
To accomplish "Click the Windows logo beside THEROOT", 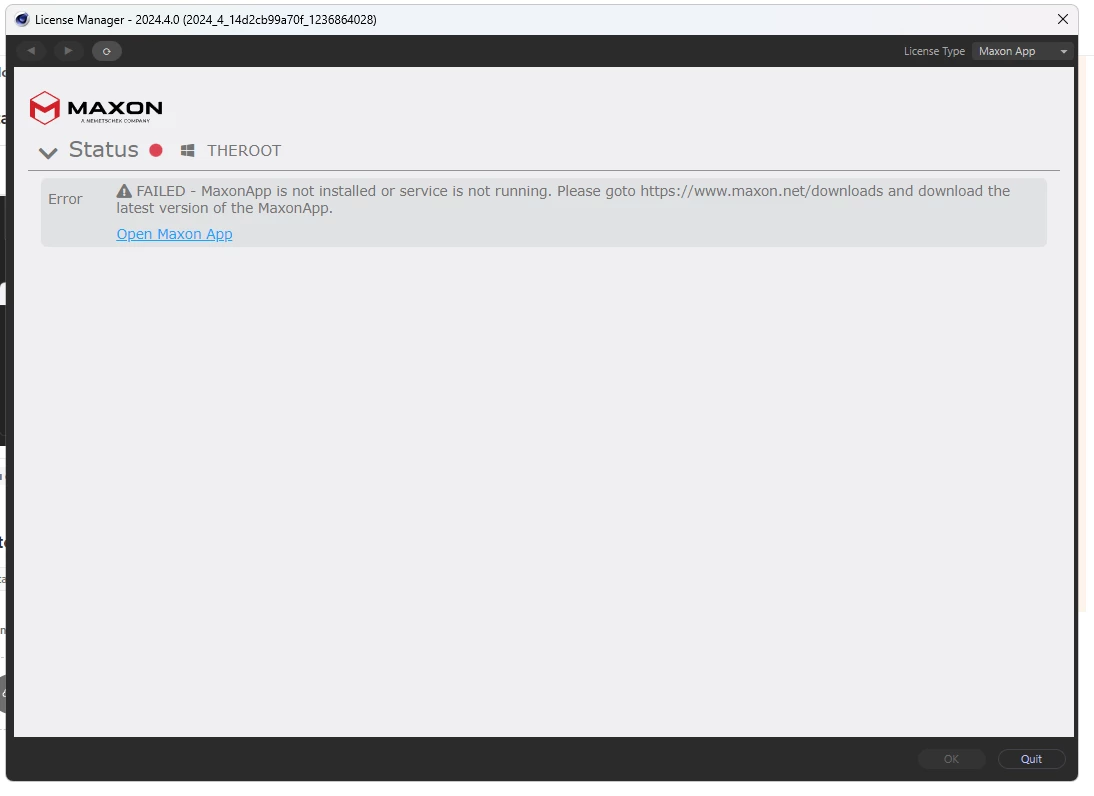I will point(187,151).
